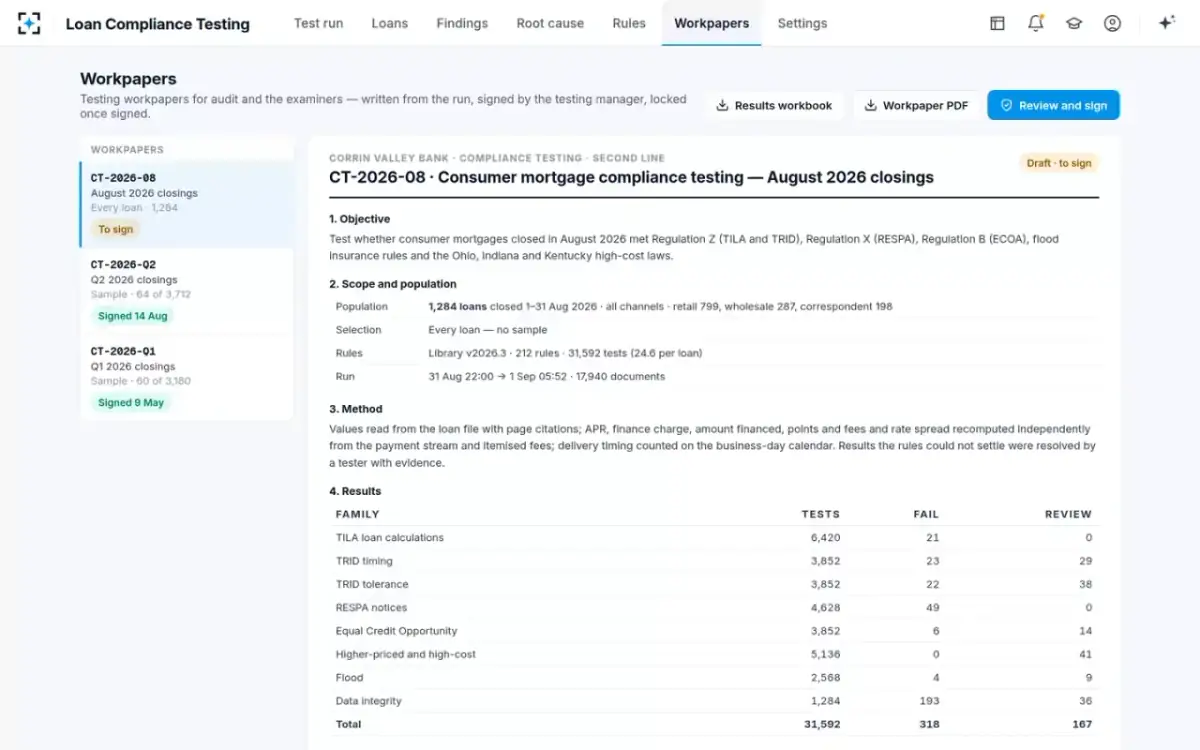This screenshot has height=750, width=1200.
Task: Open the layout panel icon in header
Action: [997, 23]
